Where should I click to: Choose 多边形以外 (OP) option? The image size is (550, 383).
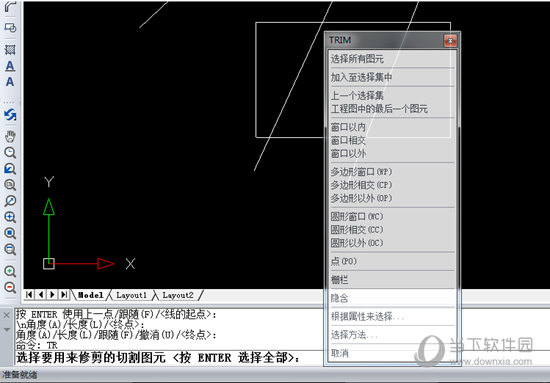[x=392, y=198]
